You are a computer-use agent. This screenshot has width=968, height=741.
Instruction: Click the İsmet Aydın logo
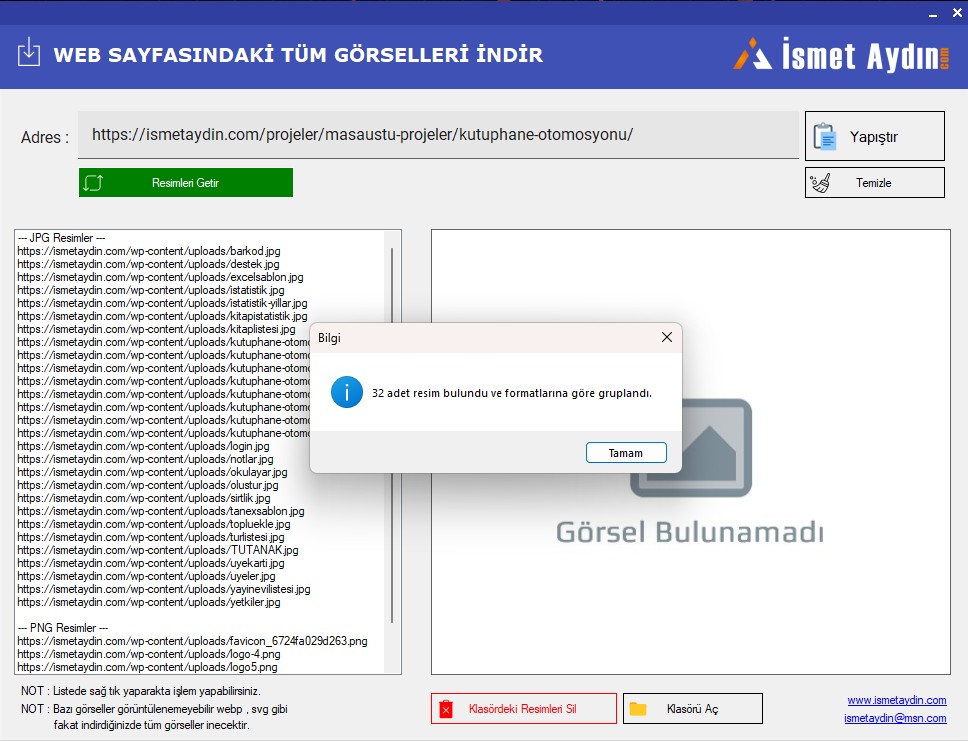pos(841,54)
